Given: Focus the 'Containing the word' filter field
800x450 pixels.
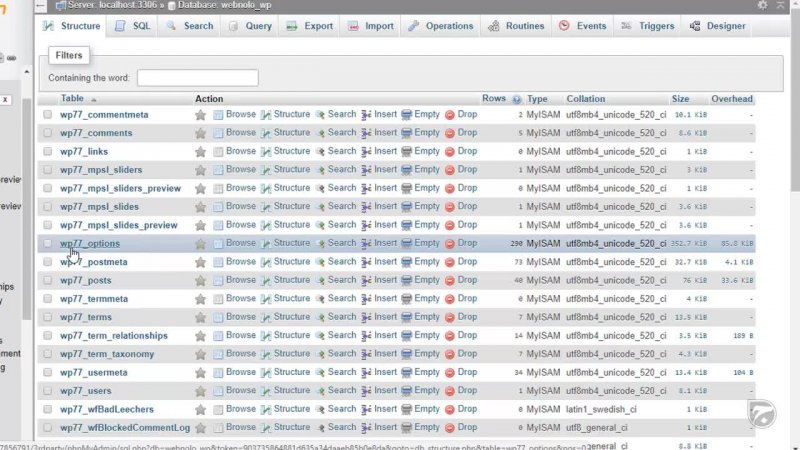Looking at the screenshot, I should coord(197,77).
